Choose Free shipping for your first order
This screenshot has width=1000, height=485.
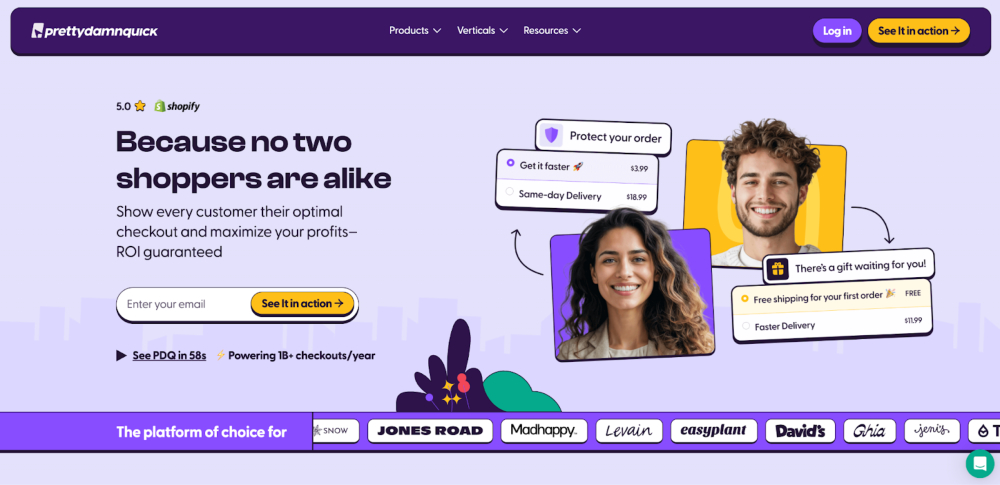[x=831, y=297]
